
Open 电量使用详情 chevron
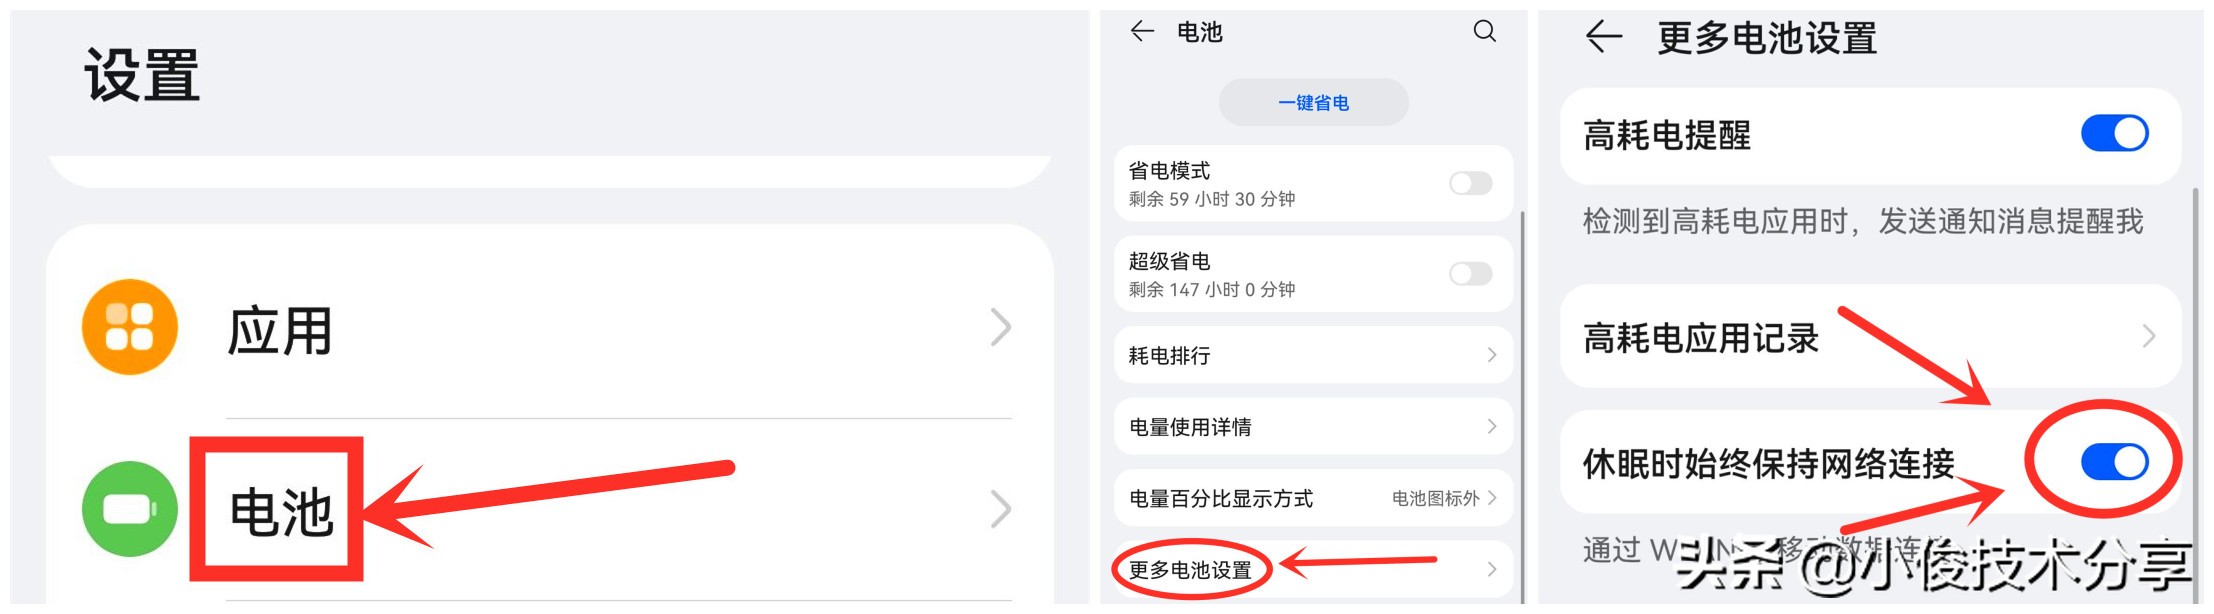coord(1492,427)
